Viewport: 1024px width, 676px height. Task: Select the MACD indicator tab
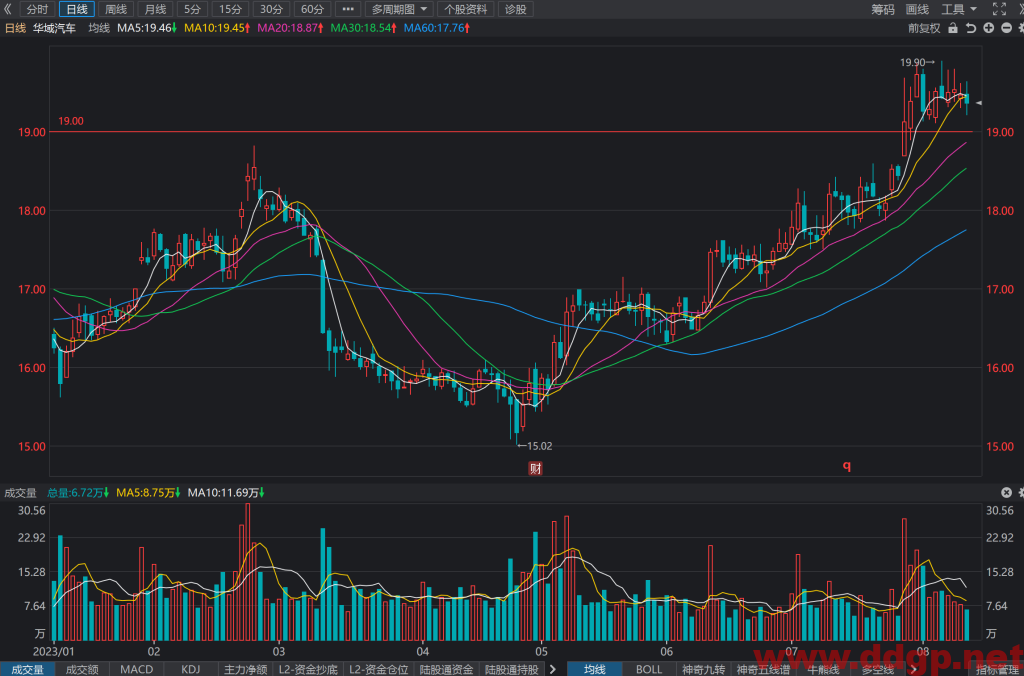click(x=136, y=669)
